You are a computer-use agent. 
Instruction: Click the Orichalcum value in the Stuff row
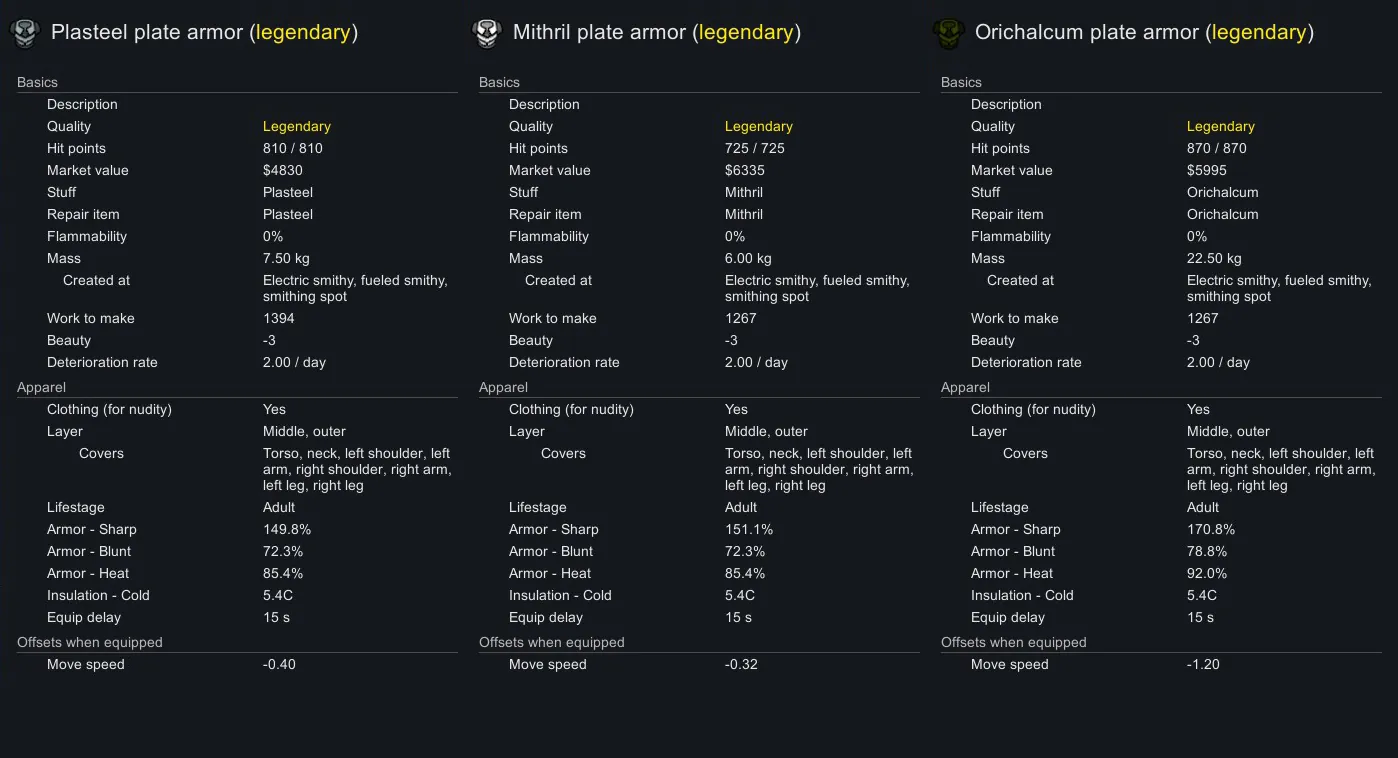coord(1222,192)
